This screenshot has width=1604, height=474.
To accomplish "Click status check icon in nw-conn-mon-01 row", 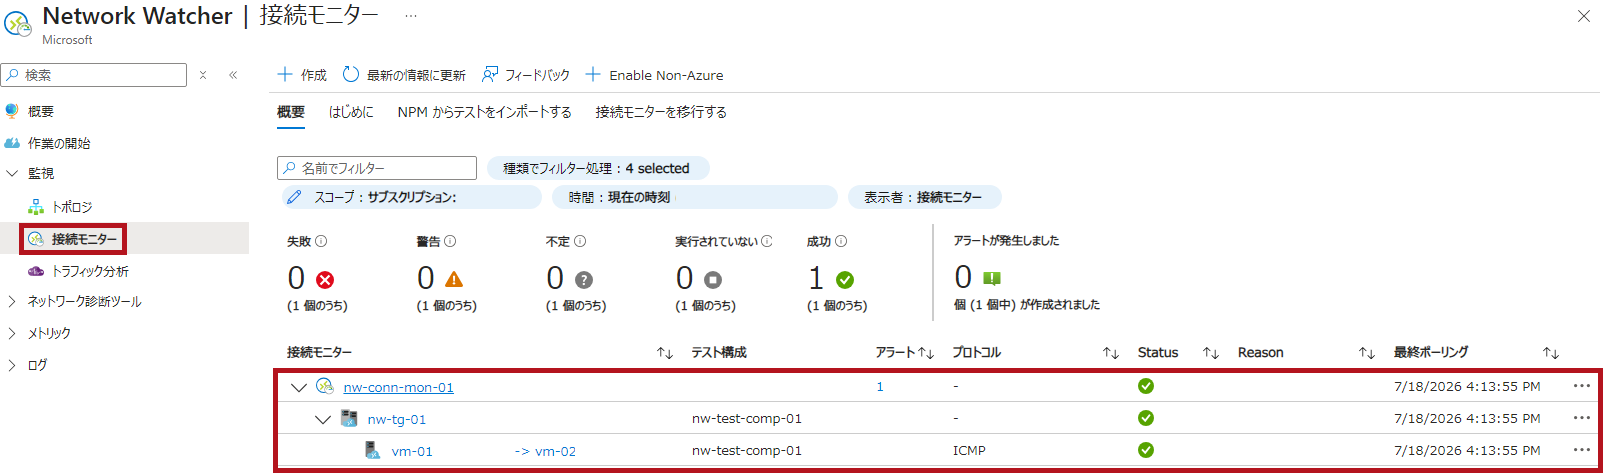I will [x=1146, y=386].
